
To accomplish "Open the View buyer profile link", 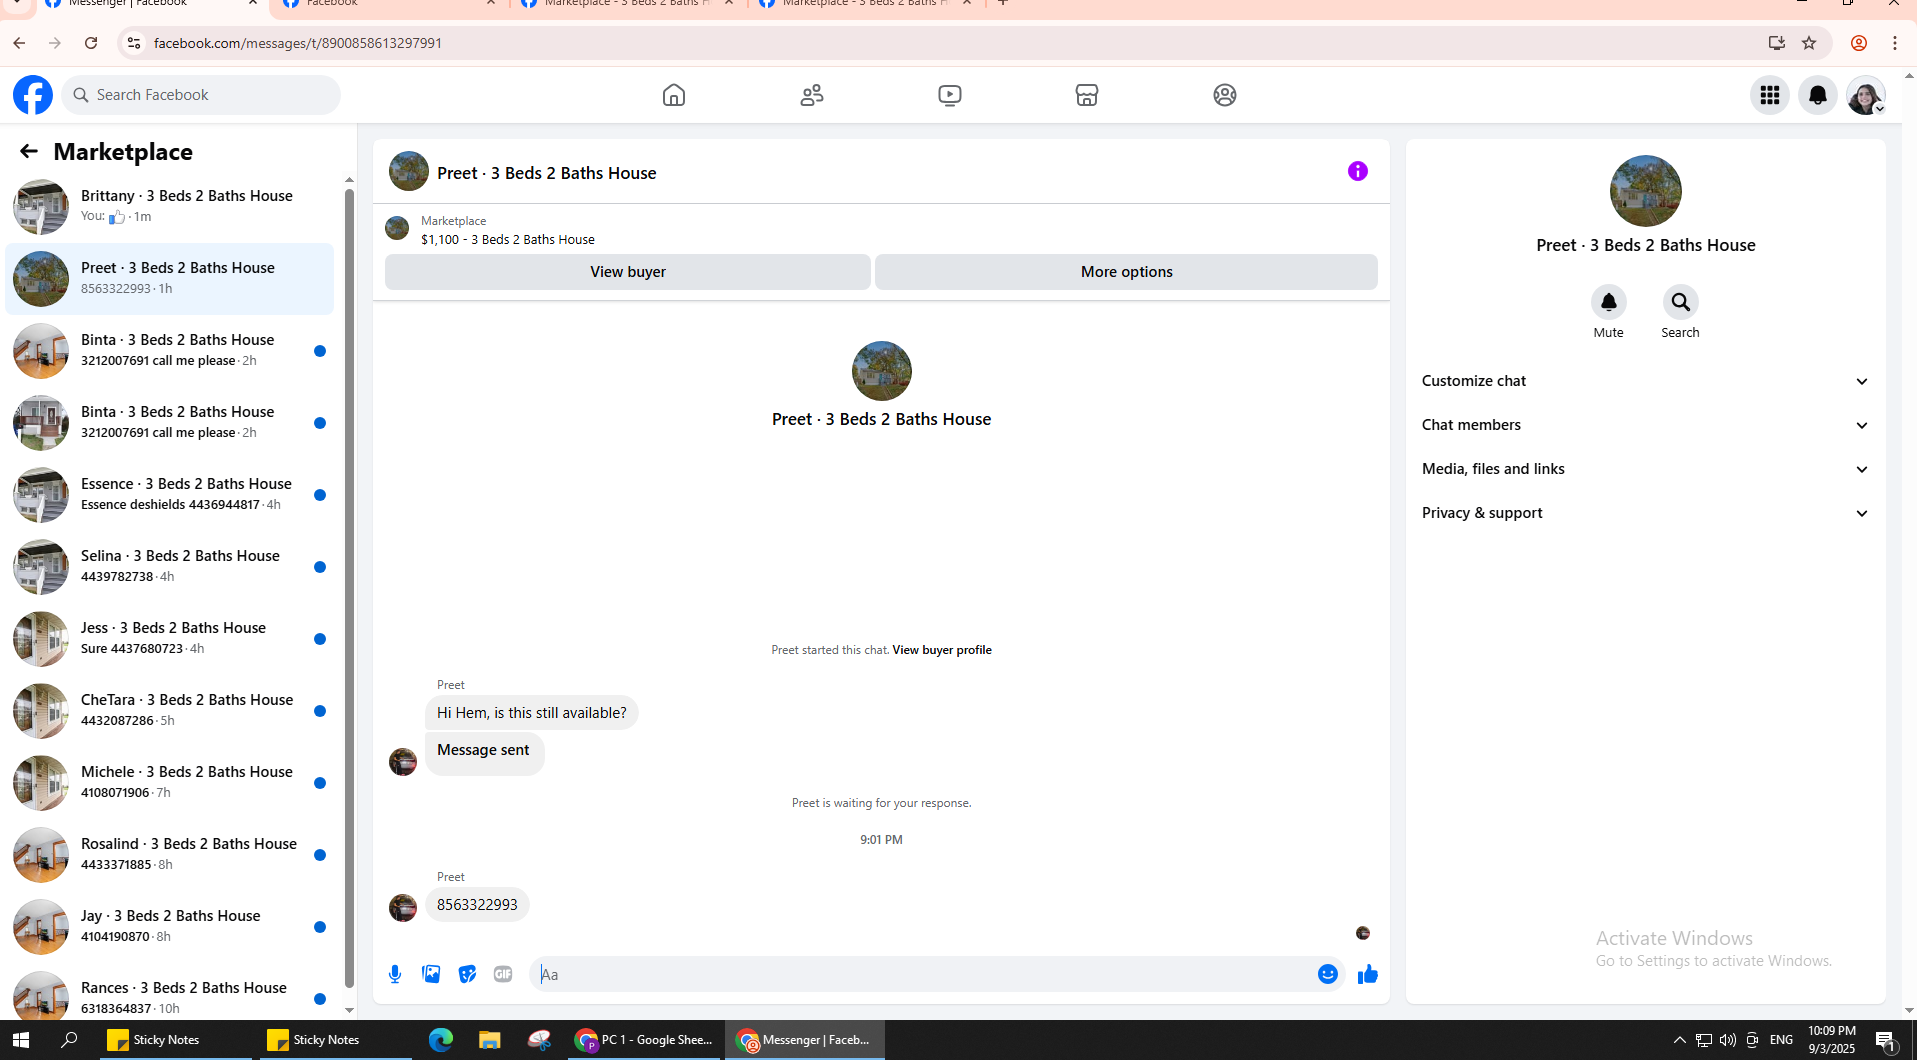I will coord(942,650).
